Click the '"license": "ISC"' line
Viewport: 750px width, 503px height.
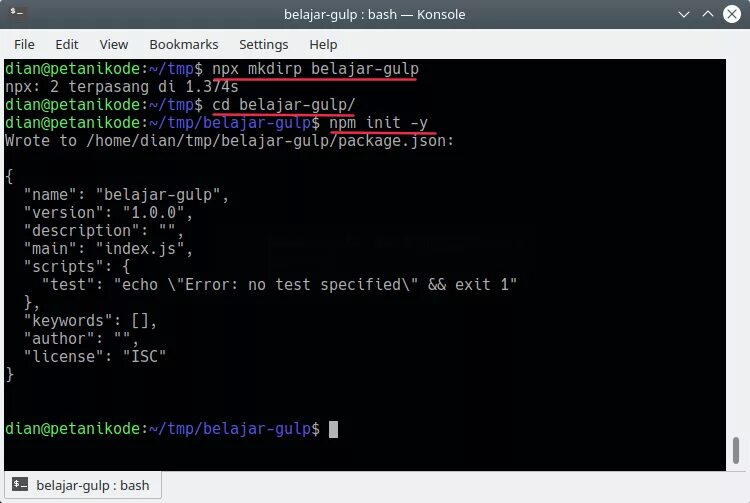[95, 357]
